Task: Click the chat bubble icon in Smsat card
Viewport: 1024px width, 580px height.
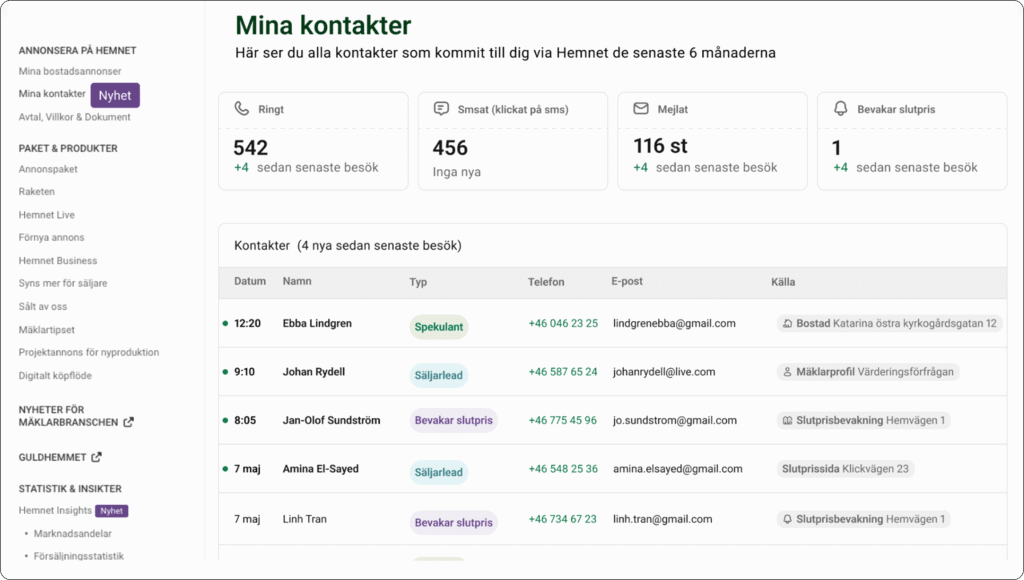Action: pos(441,108)
